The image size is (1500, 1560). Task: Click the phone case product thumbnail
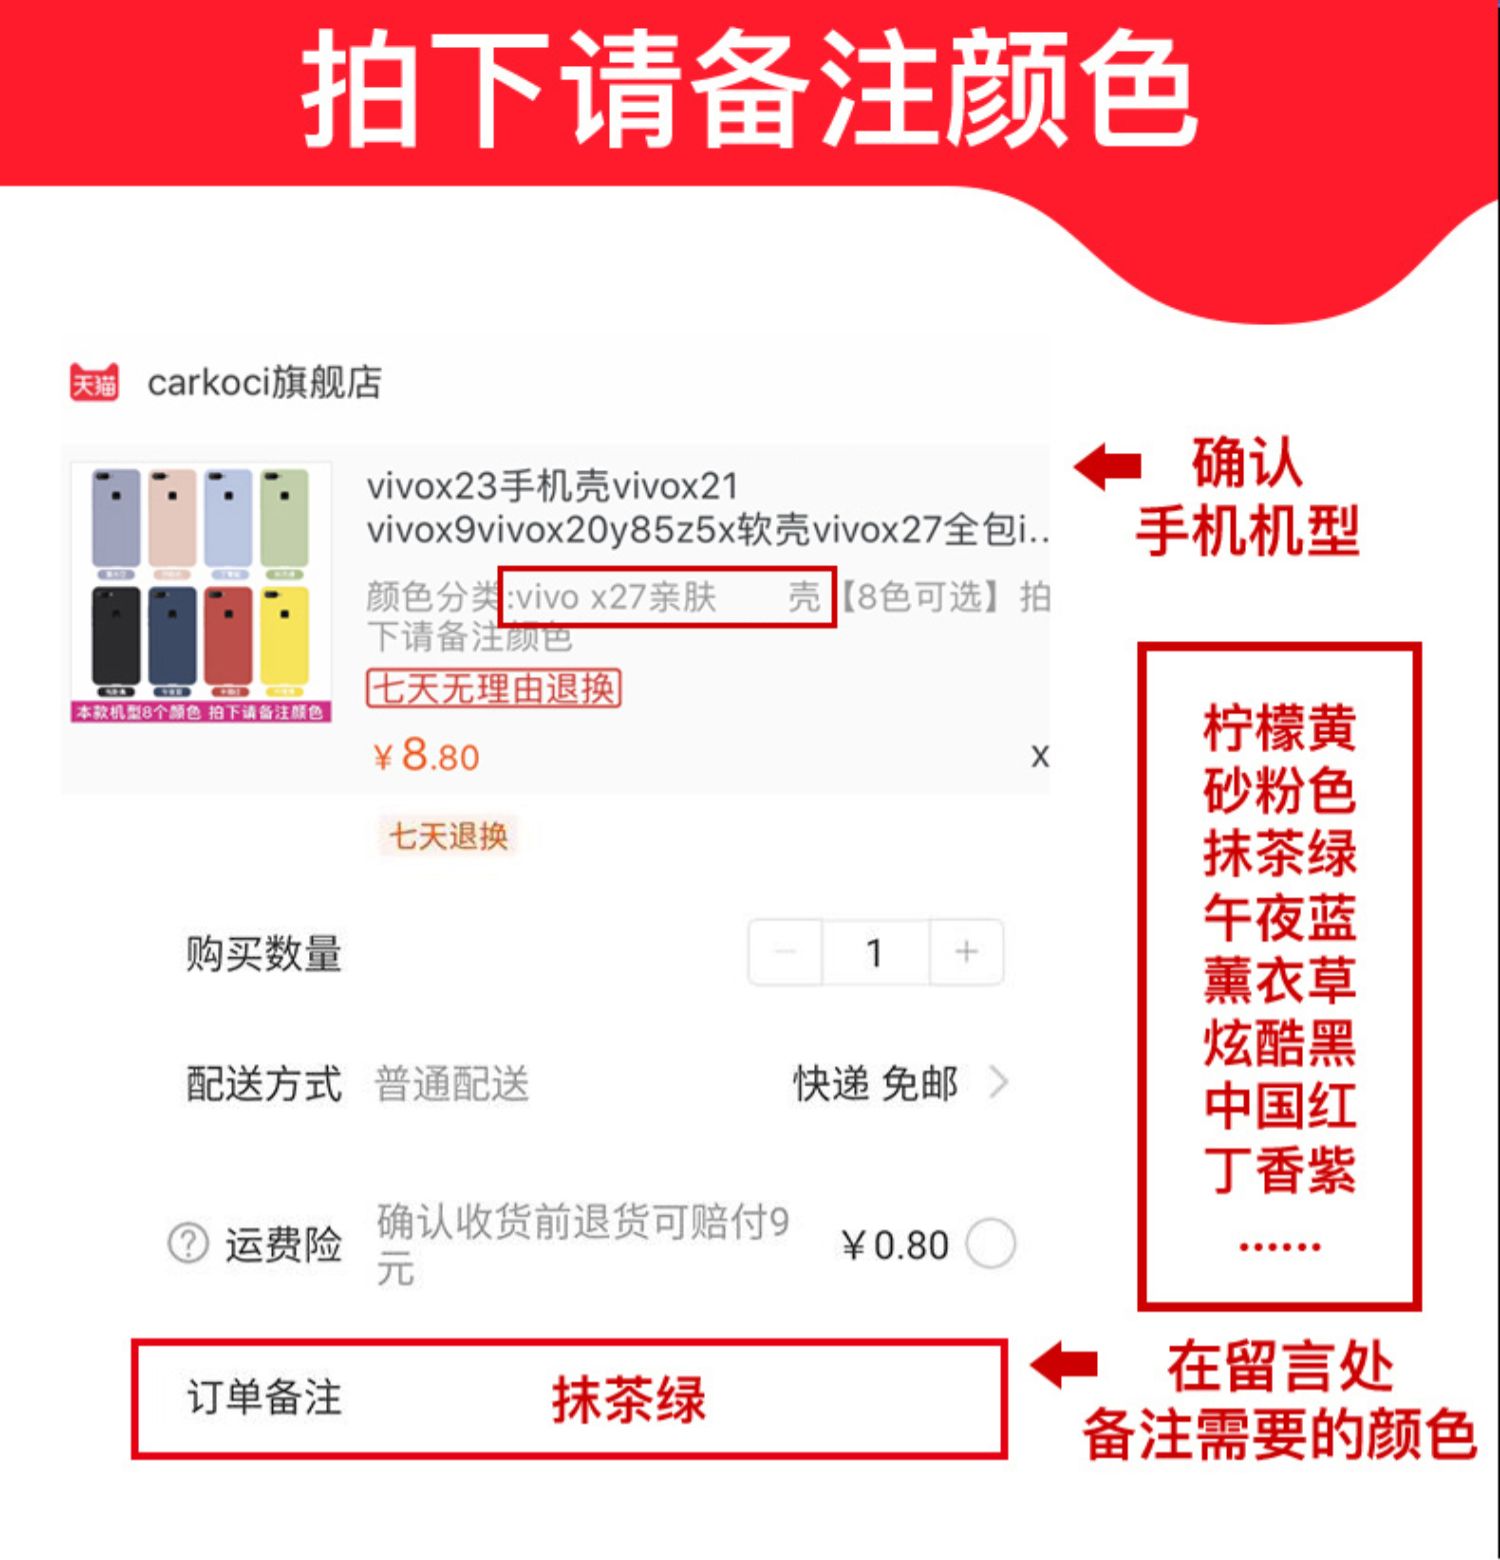click(x=200, y=592)
